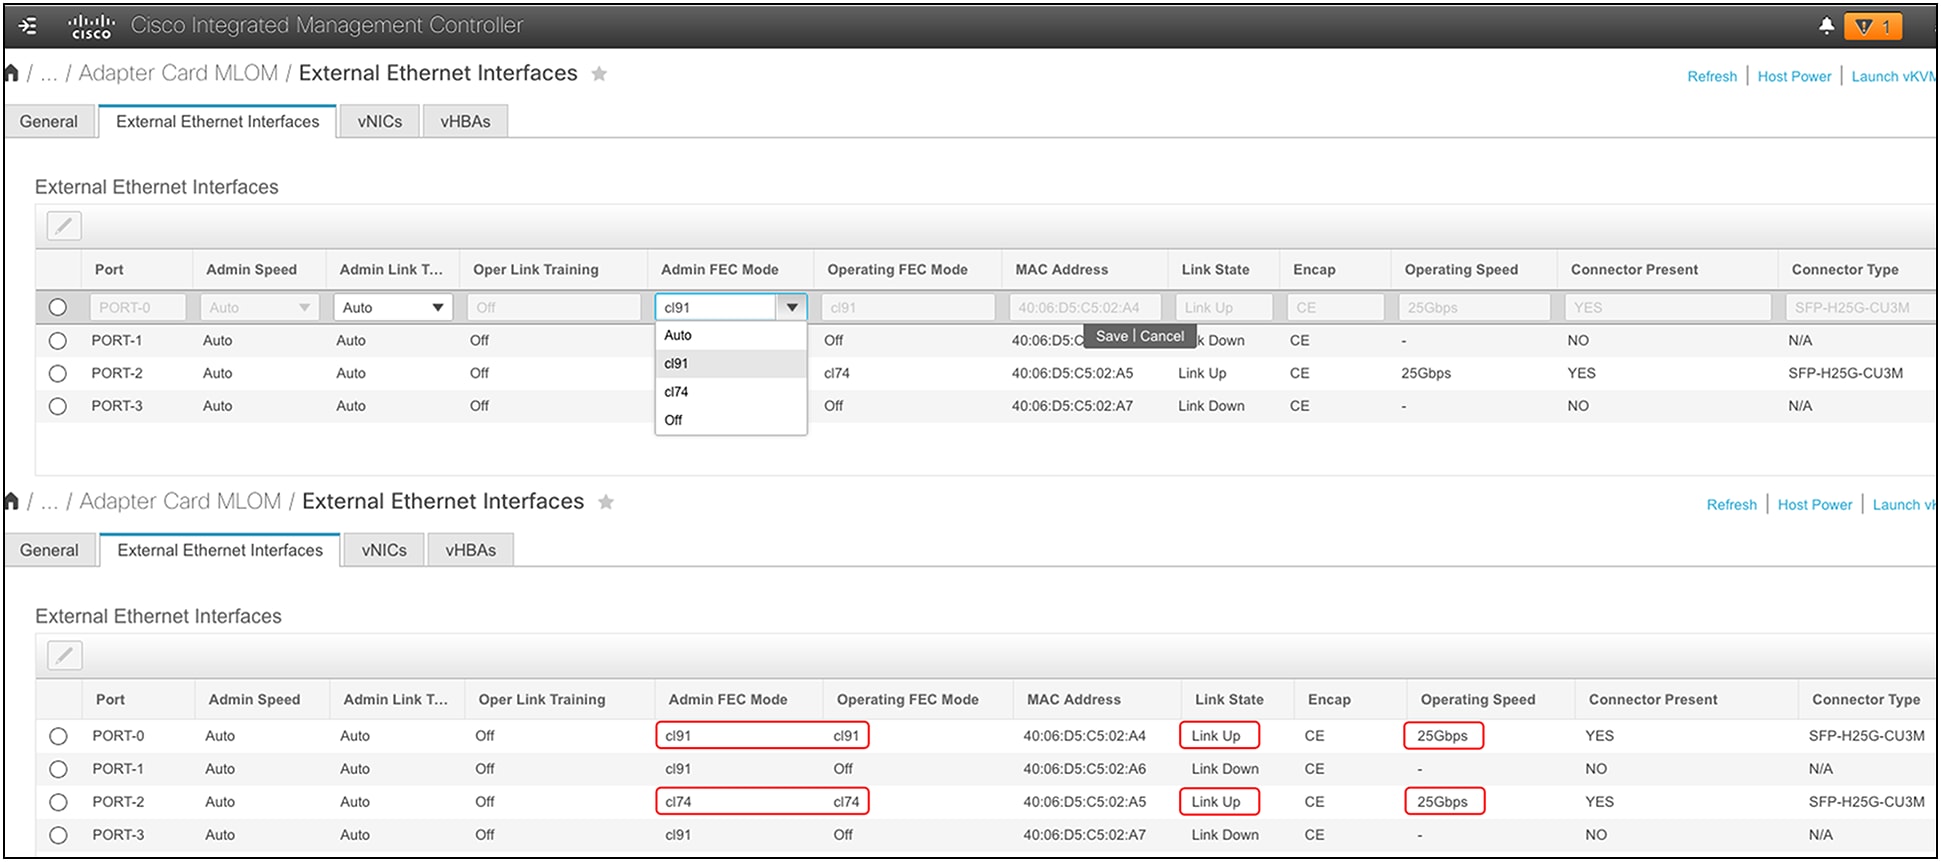Choose cl91 in FEC mode list
Viewport: 1941px width, 862px height.
(x=730, y=364)
